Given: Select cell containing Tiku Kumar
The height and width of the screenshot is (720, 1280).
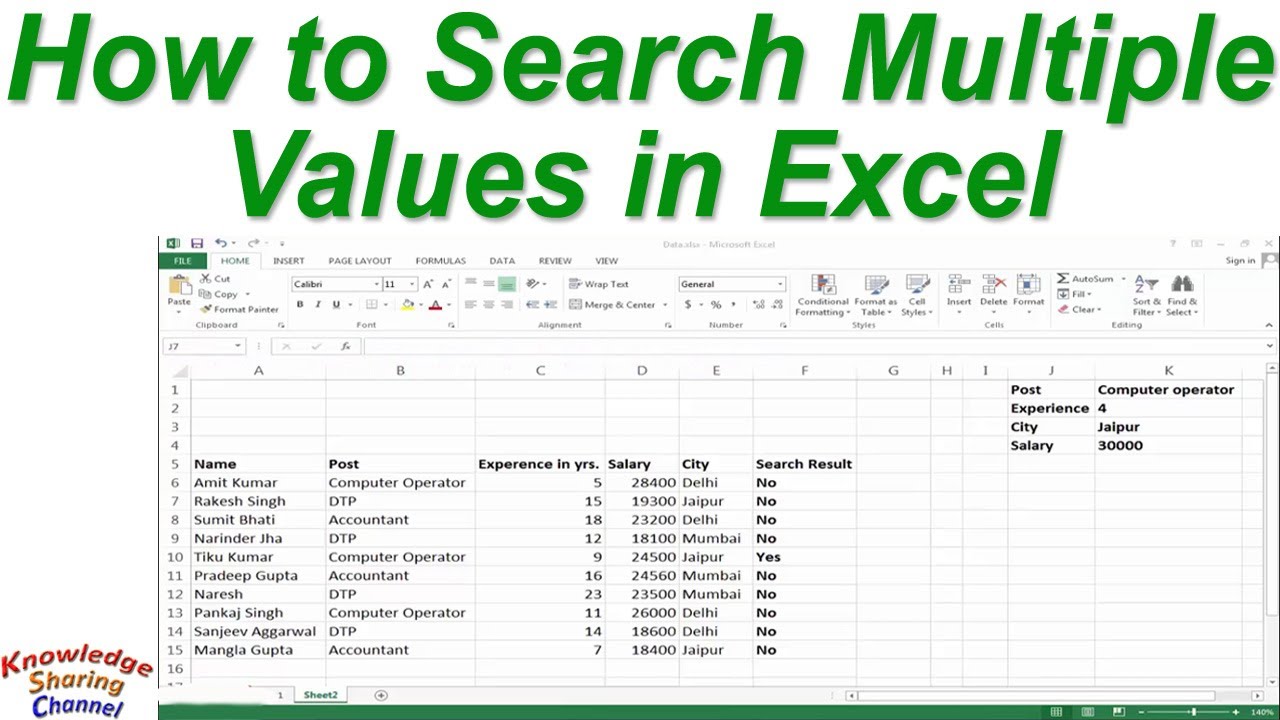Looking at the screenshot, I should pyautogui.click(x=258, y=557).
